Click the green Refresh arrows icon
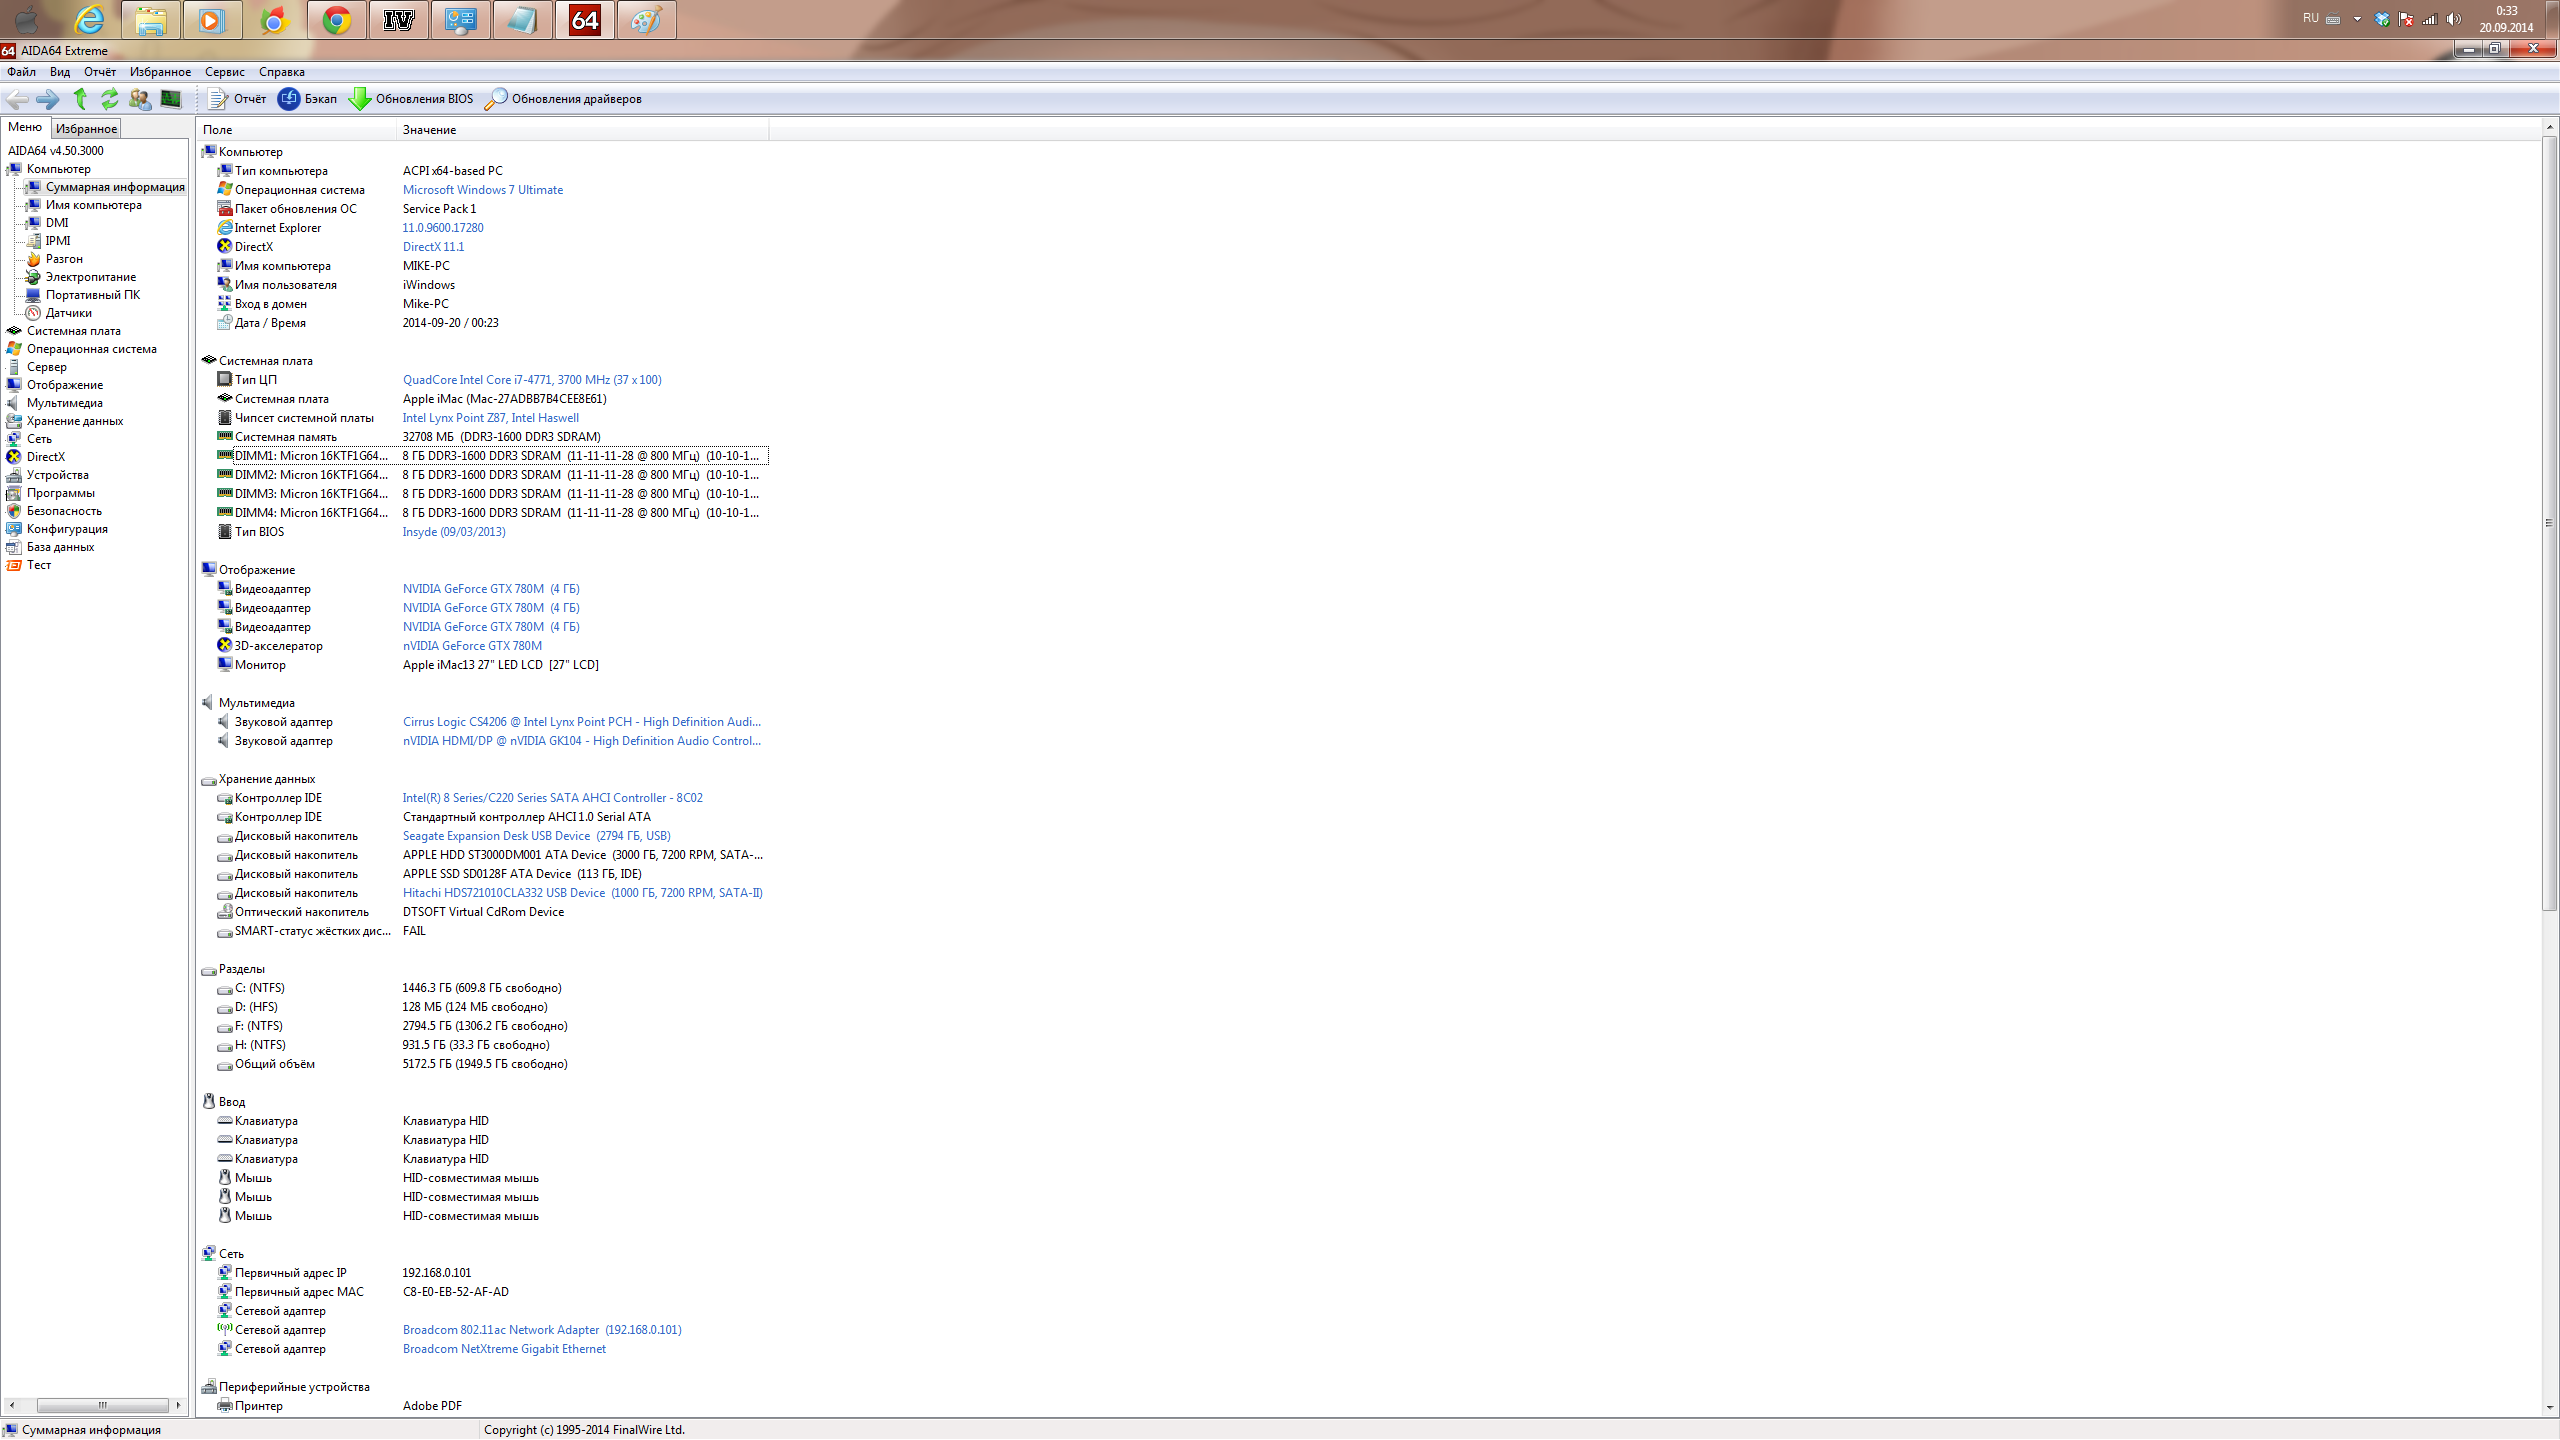2560x1440 pixels. click(x=109, y=99)
